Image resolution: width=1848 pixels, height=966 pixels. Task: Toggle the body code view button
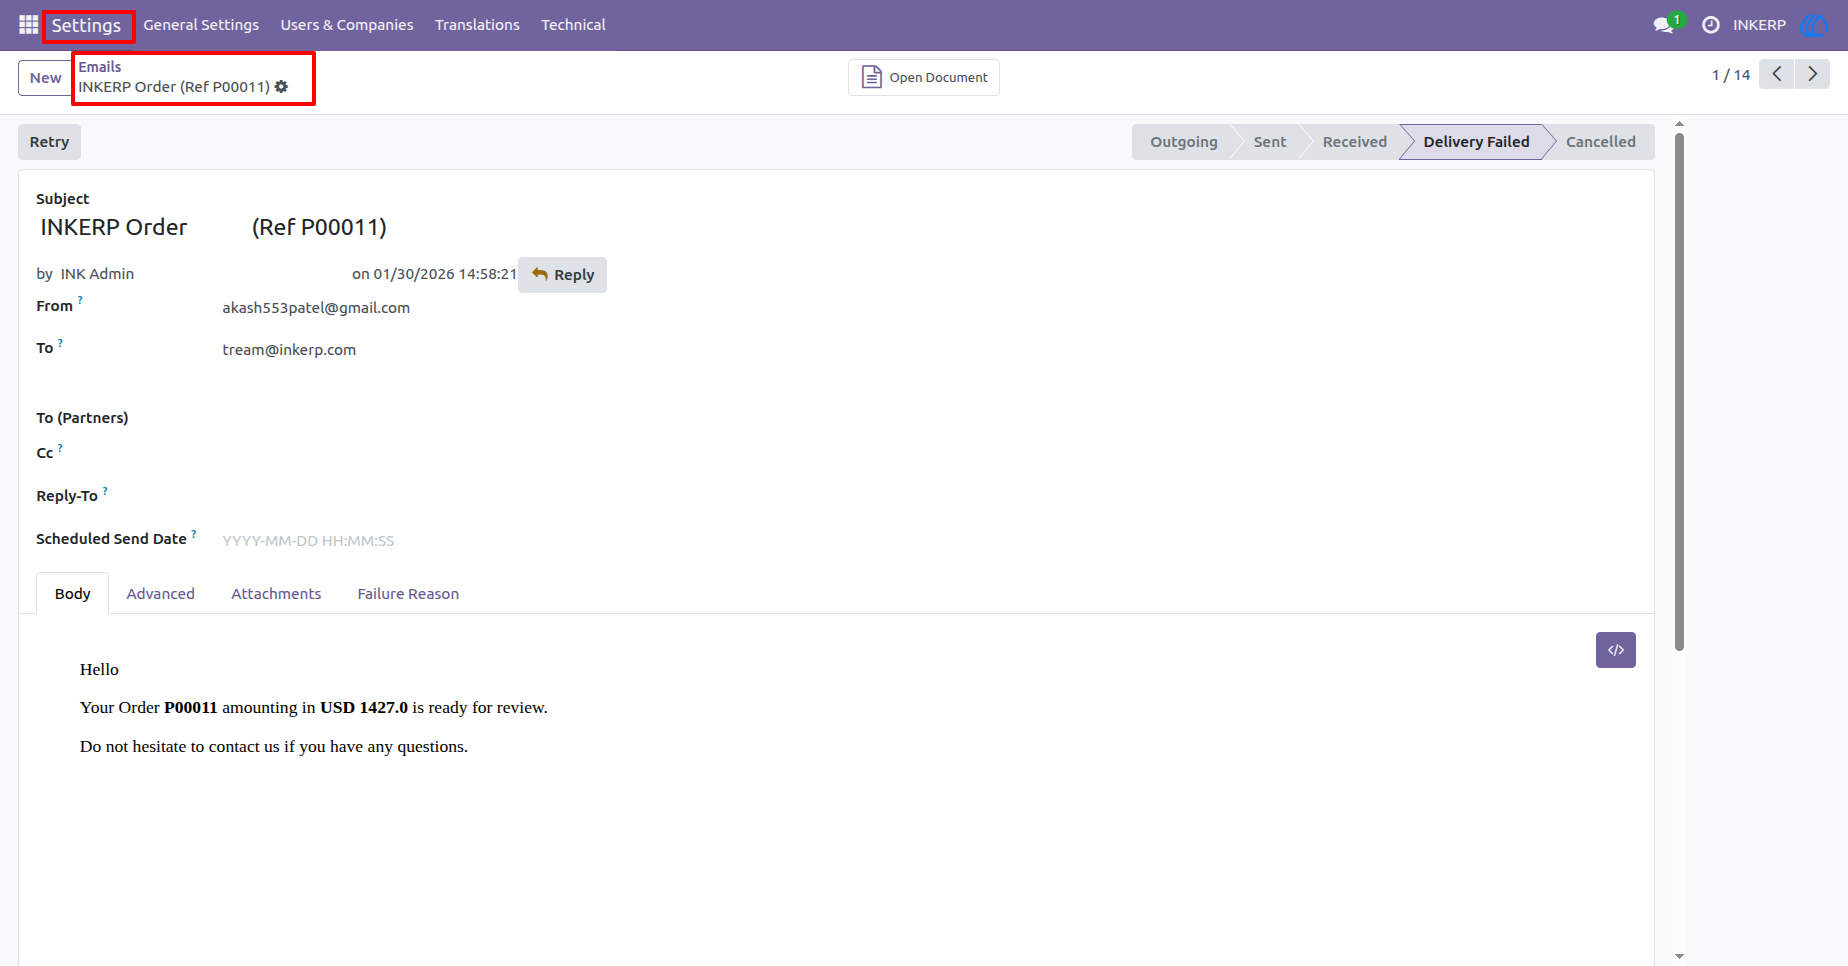point(1616,650)
